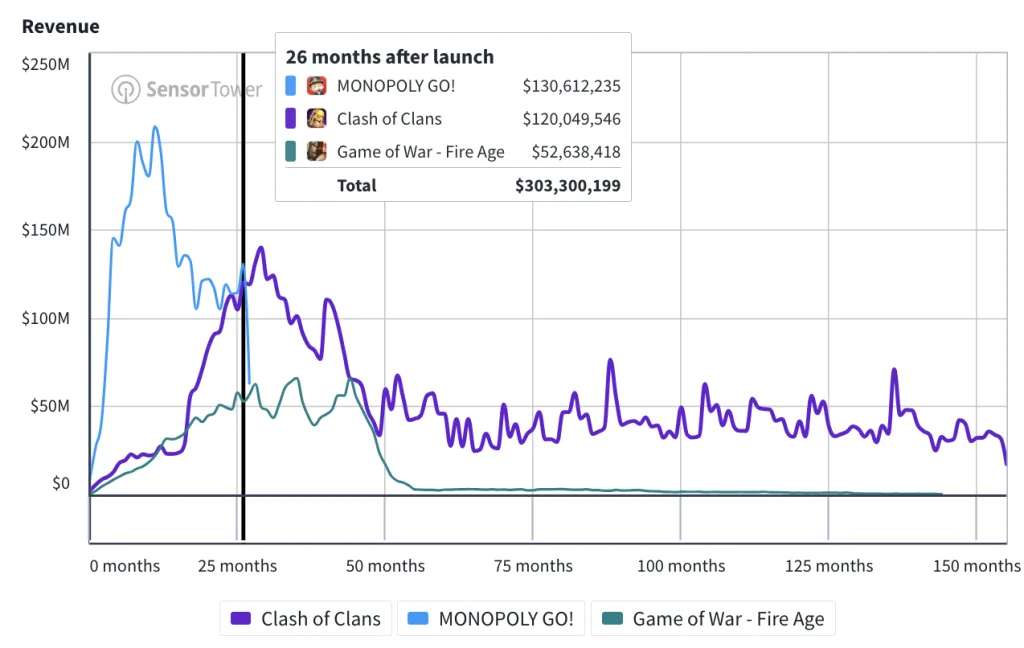The image size is (1024, 648).
Task: Hide Game of War - Fire Age legend series
Action: click(713, 619)
